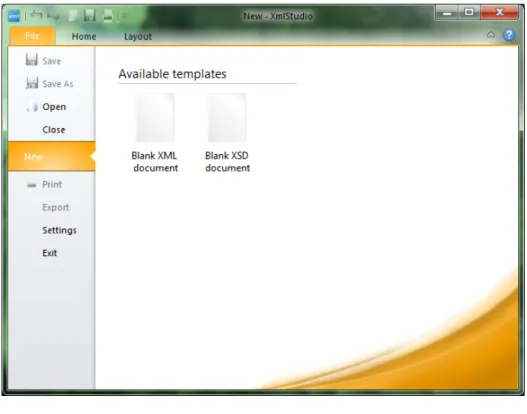Screen dimensions: 527x414
Task: Click the Save floppy icon beside Save in sidebar
Action: pyautogui.click(x=32, y=60)
